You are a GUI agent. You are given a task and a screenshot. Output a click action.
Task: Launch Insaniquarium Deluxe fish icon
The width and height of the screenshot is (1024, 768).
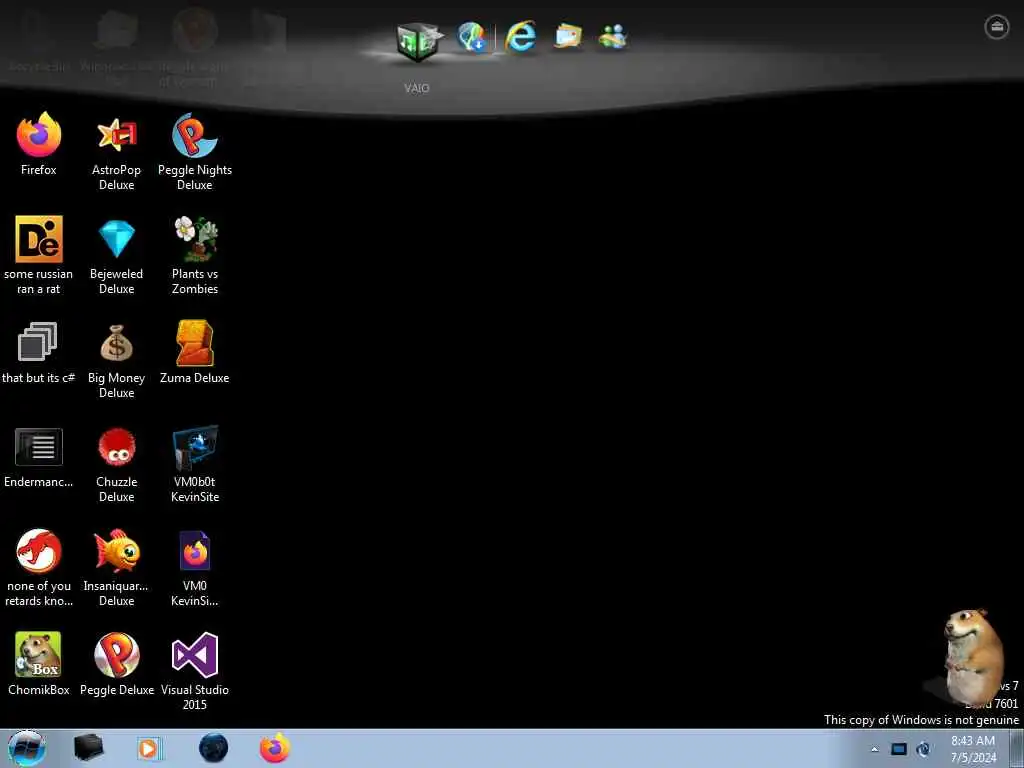[116, 568]
